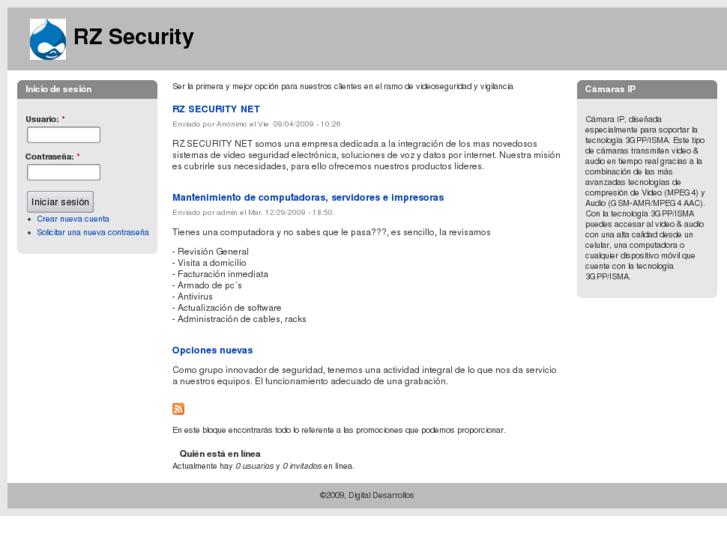Select Solicitar una nueva contraseña link

[x=93, y=232]
